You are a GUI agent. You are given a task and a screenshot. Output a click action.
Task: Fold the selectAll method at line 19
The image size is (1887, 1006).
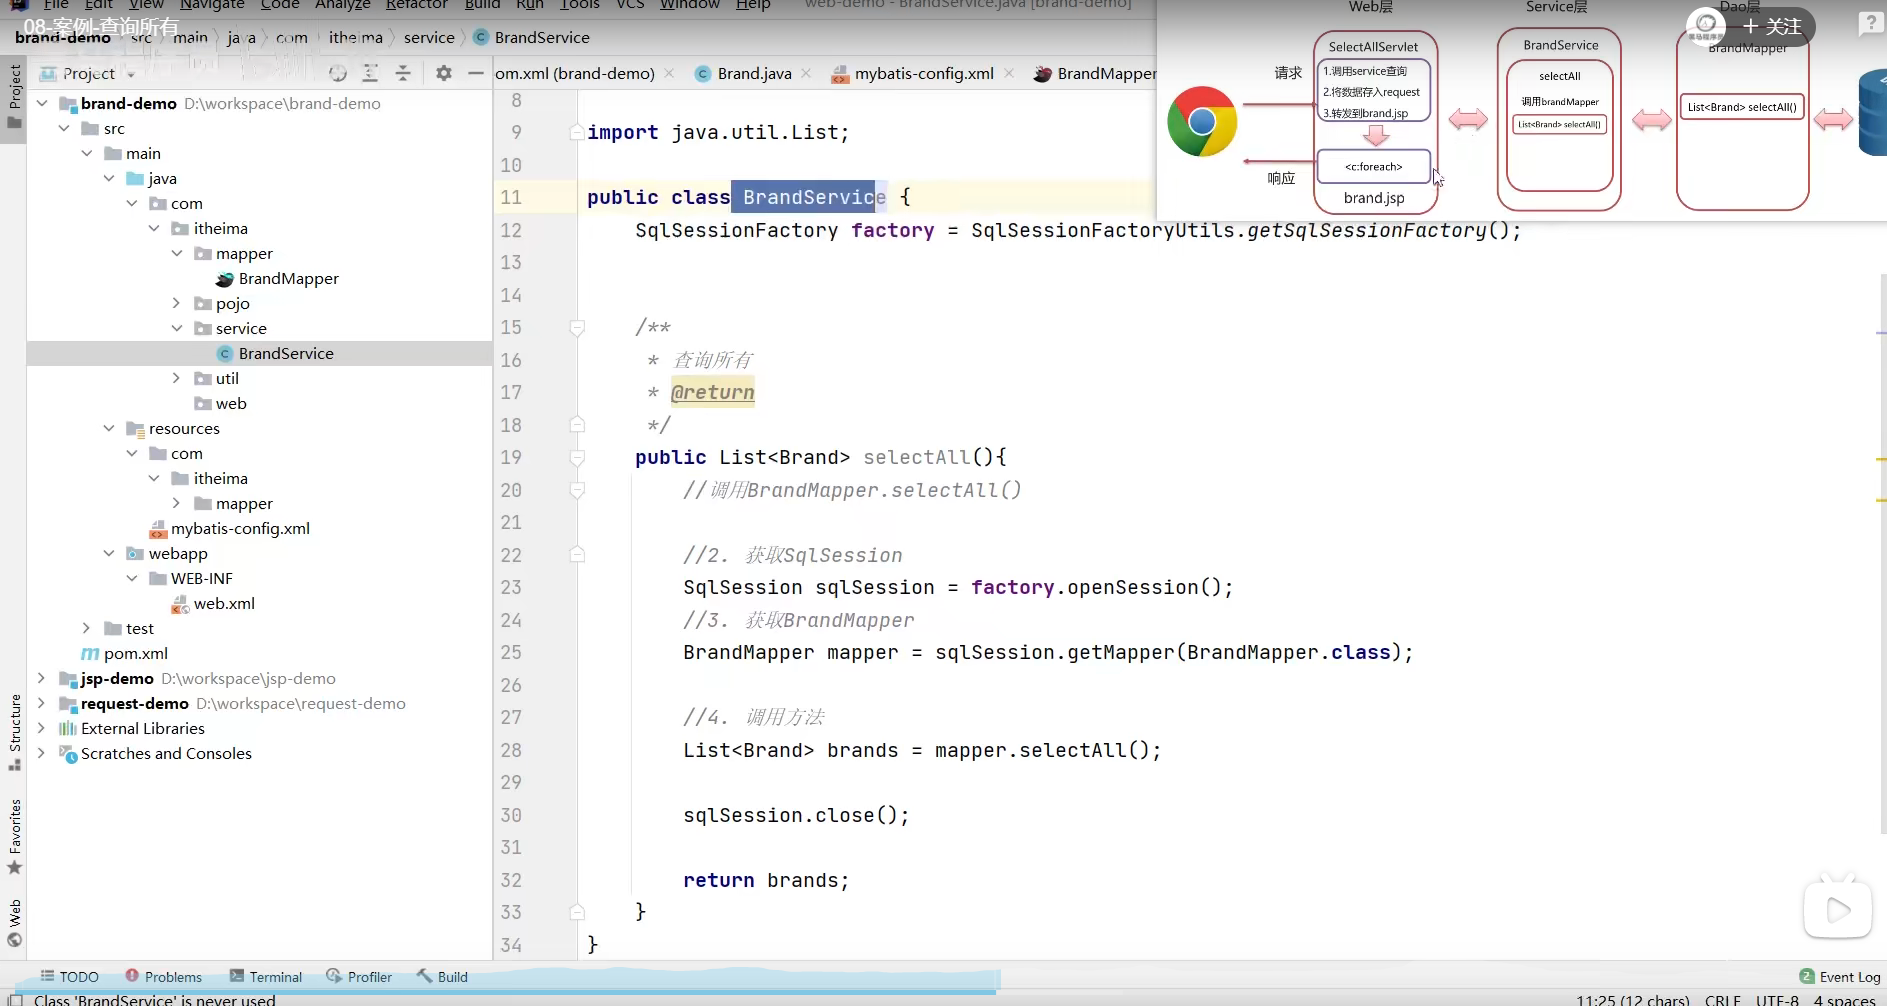pos(577,457)
